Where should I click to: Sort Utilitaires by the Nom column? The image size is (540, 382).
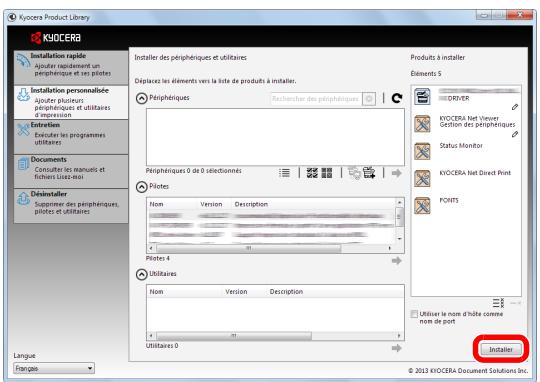click(156, 292)
